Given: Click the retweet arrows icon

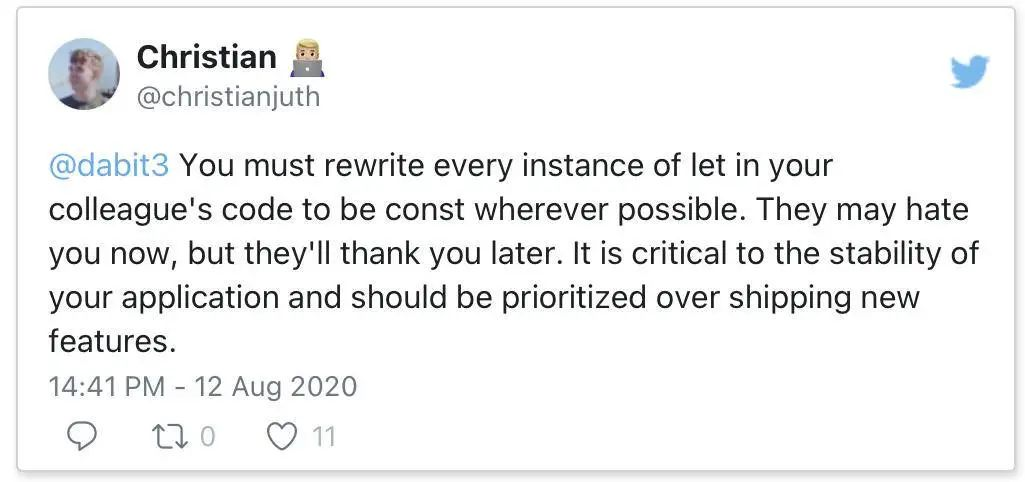Looking at the screenshot, I should click(x=169, y=437).
